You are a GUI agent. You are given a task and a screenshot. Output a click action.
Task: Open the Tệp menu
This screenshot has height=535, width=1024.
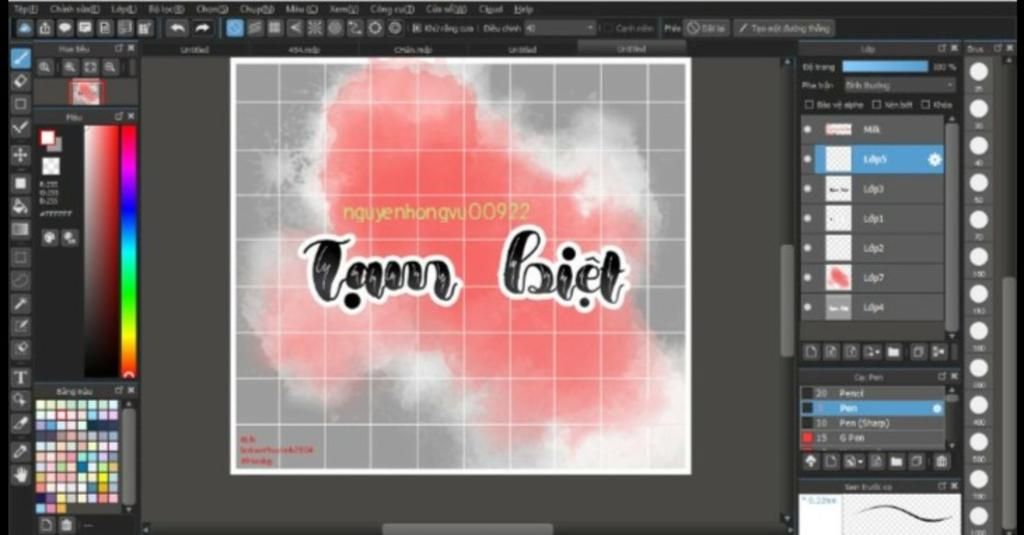pyautogui.click(x=26, y=9)
